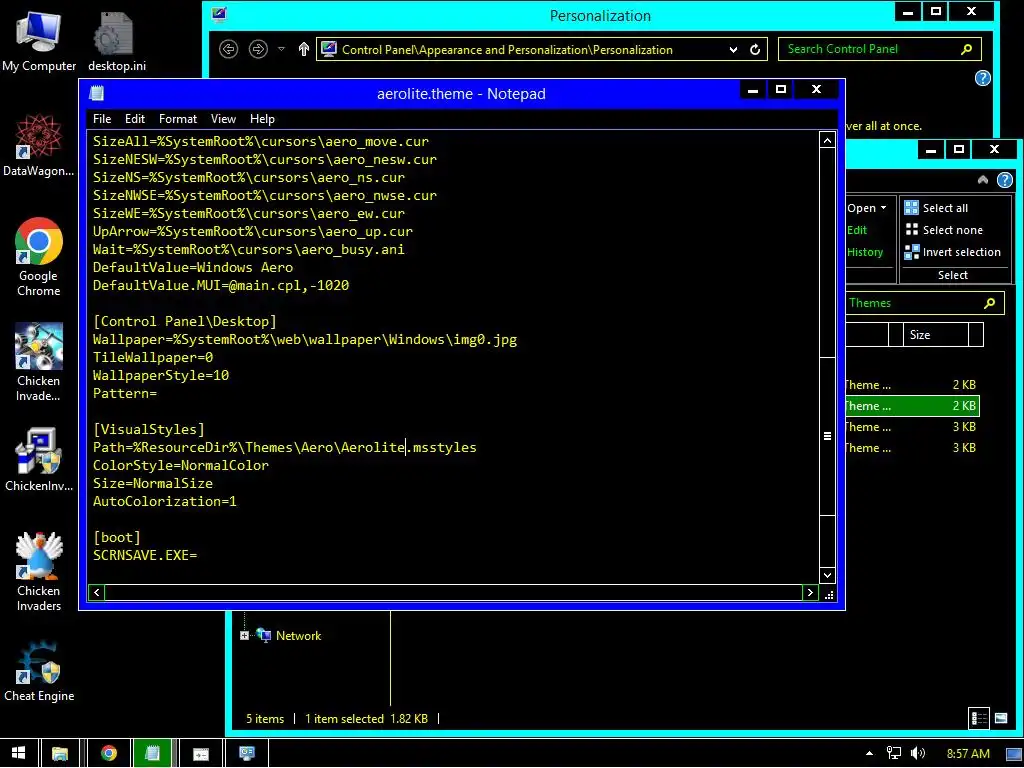Click History in the Explorer ribbon
This screenshot has width=1024, height=768.
865,252
